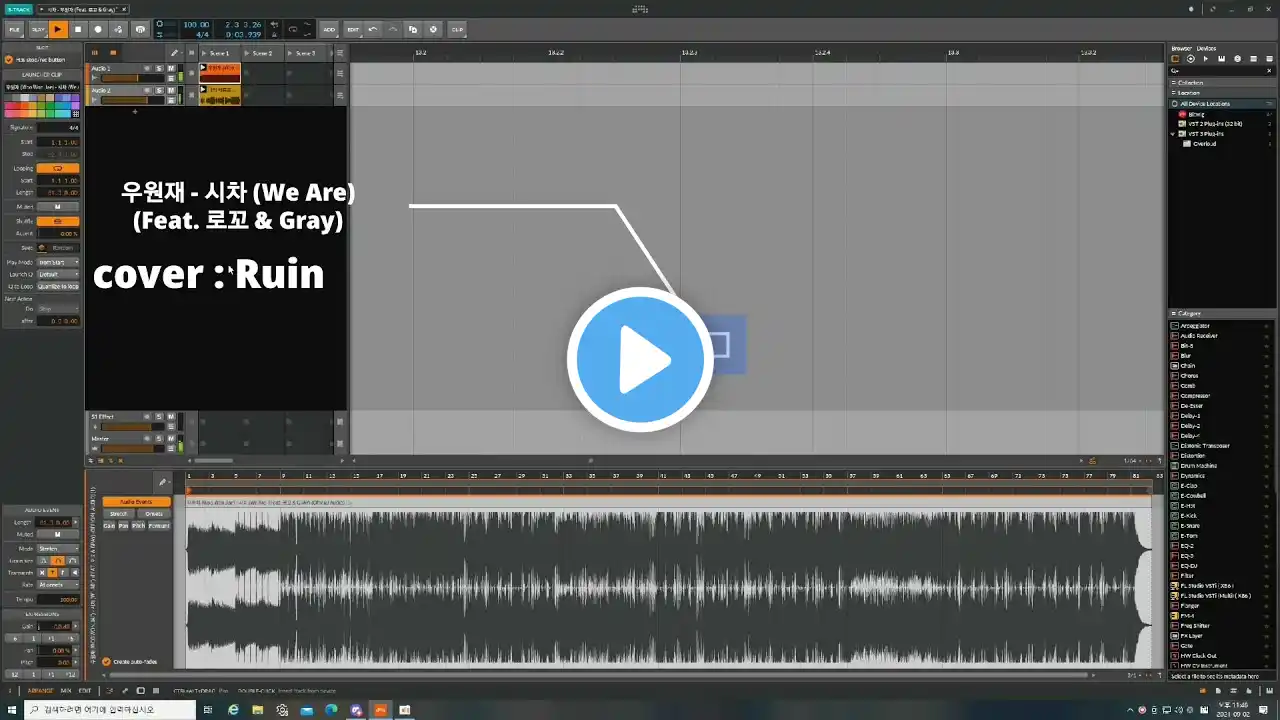The height and width of the screenshot is (720, 1280).
Task: Click the transport Record button
Action: 98,29
